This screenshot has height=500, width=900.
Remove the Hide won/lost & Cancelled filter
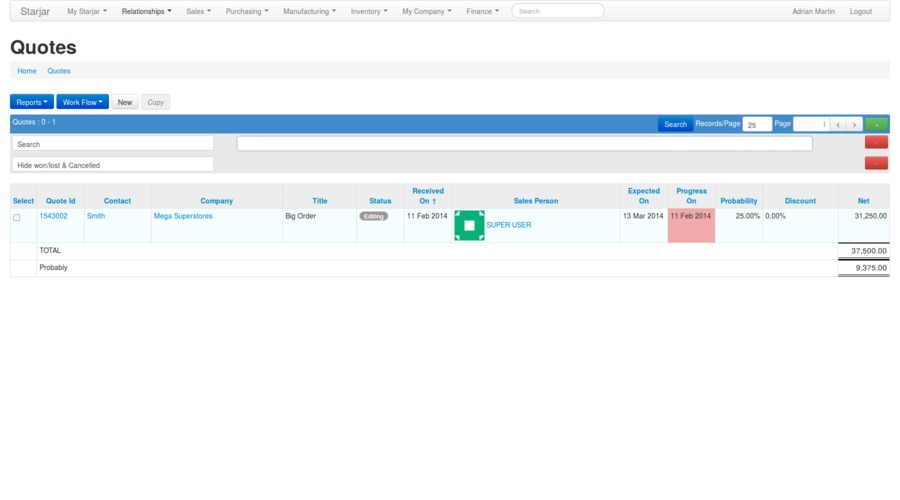[876, 163]
